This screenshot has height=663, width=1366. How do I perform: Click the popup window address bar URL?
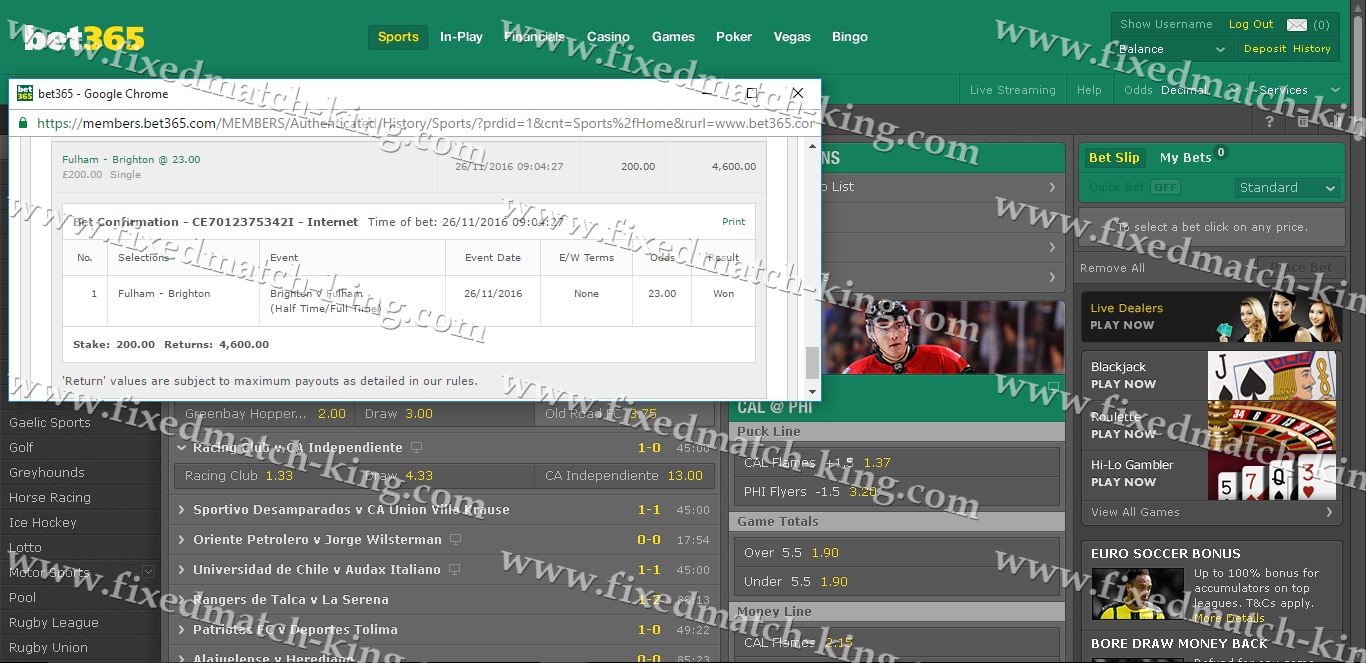click(x=426, y=124)
